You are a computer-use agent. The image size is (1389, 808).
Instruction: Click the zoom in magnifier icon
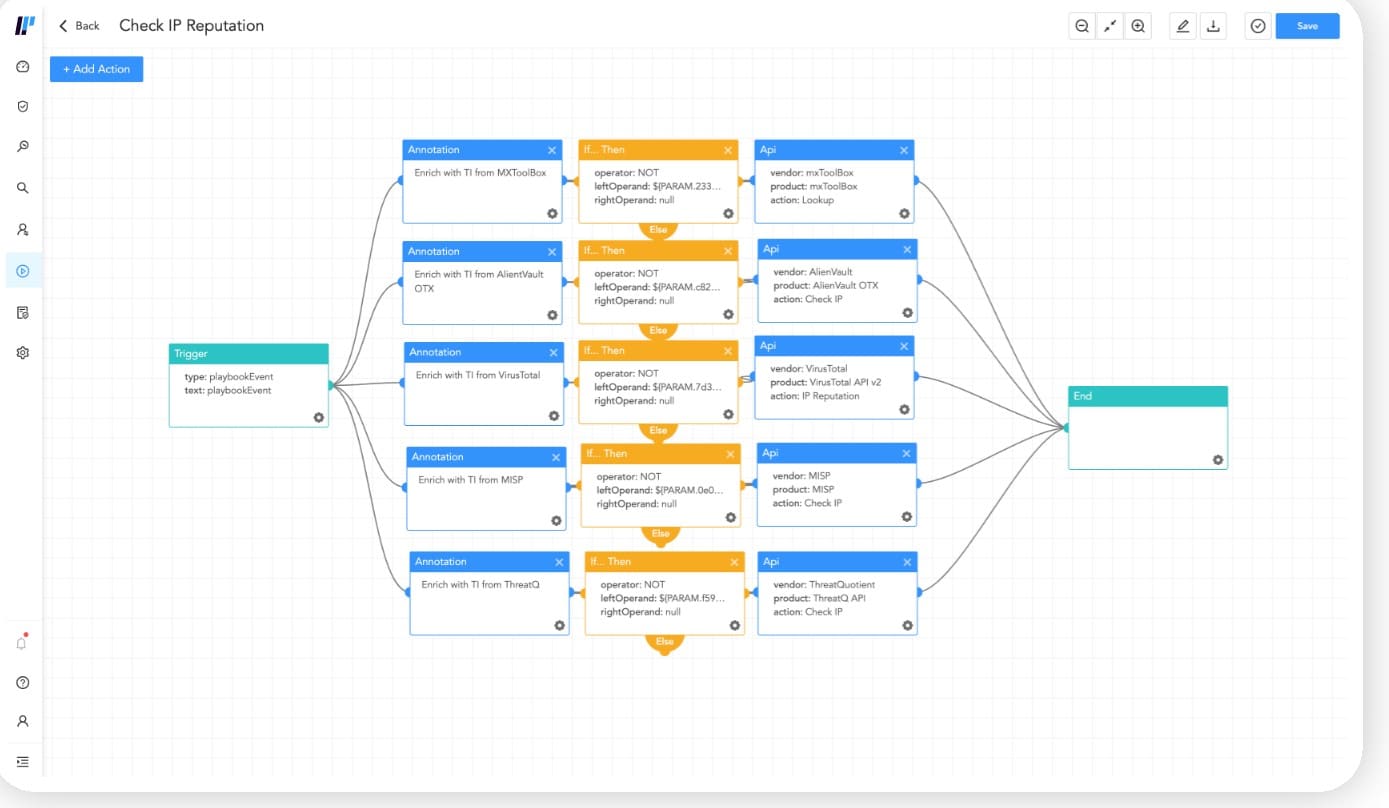1138,27
